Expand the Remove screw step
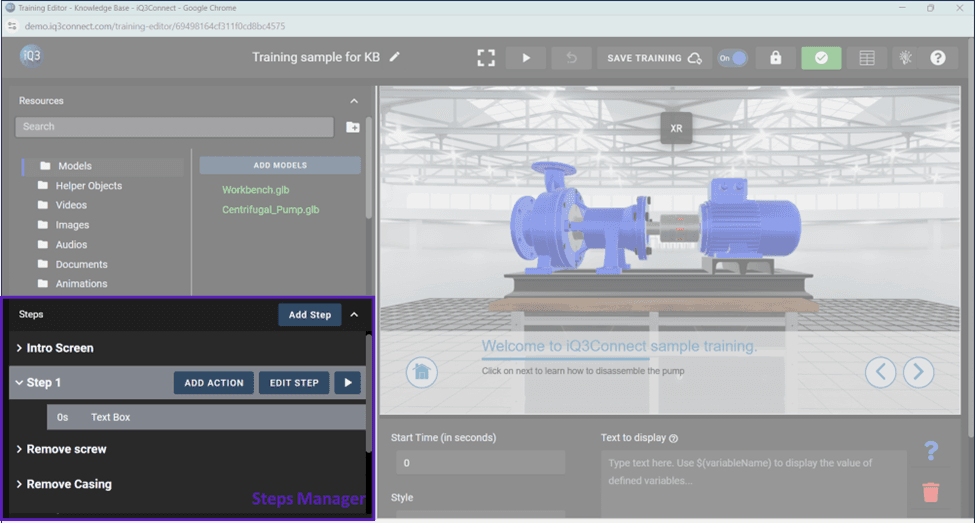 tap(19, 450)
